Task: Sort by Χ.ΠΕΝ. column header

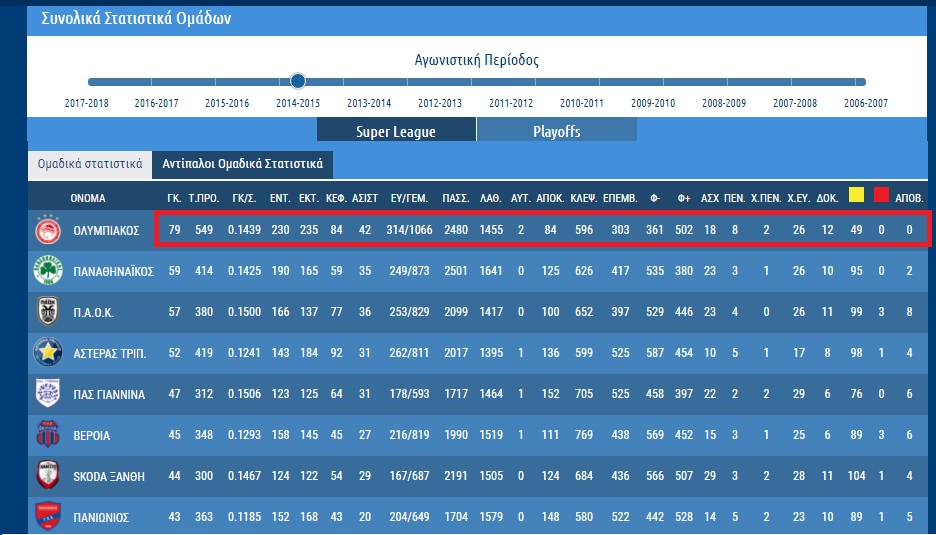Action: [x=766, y=198]
